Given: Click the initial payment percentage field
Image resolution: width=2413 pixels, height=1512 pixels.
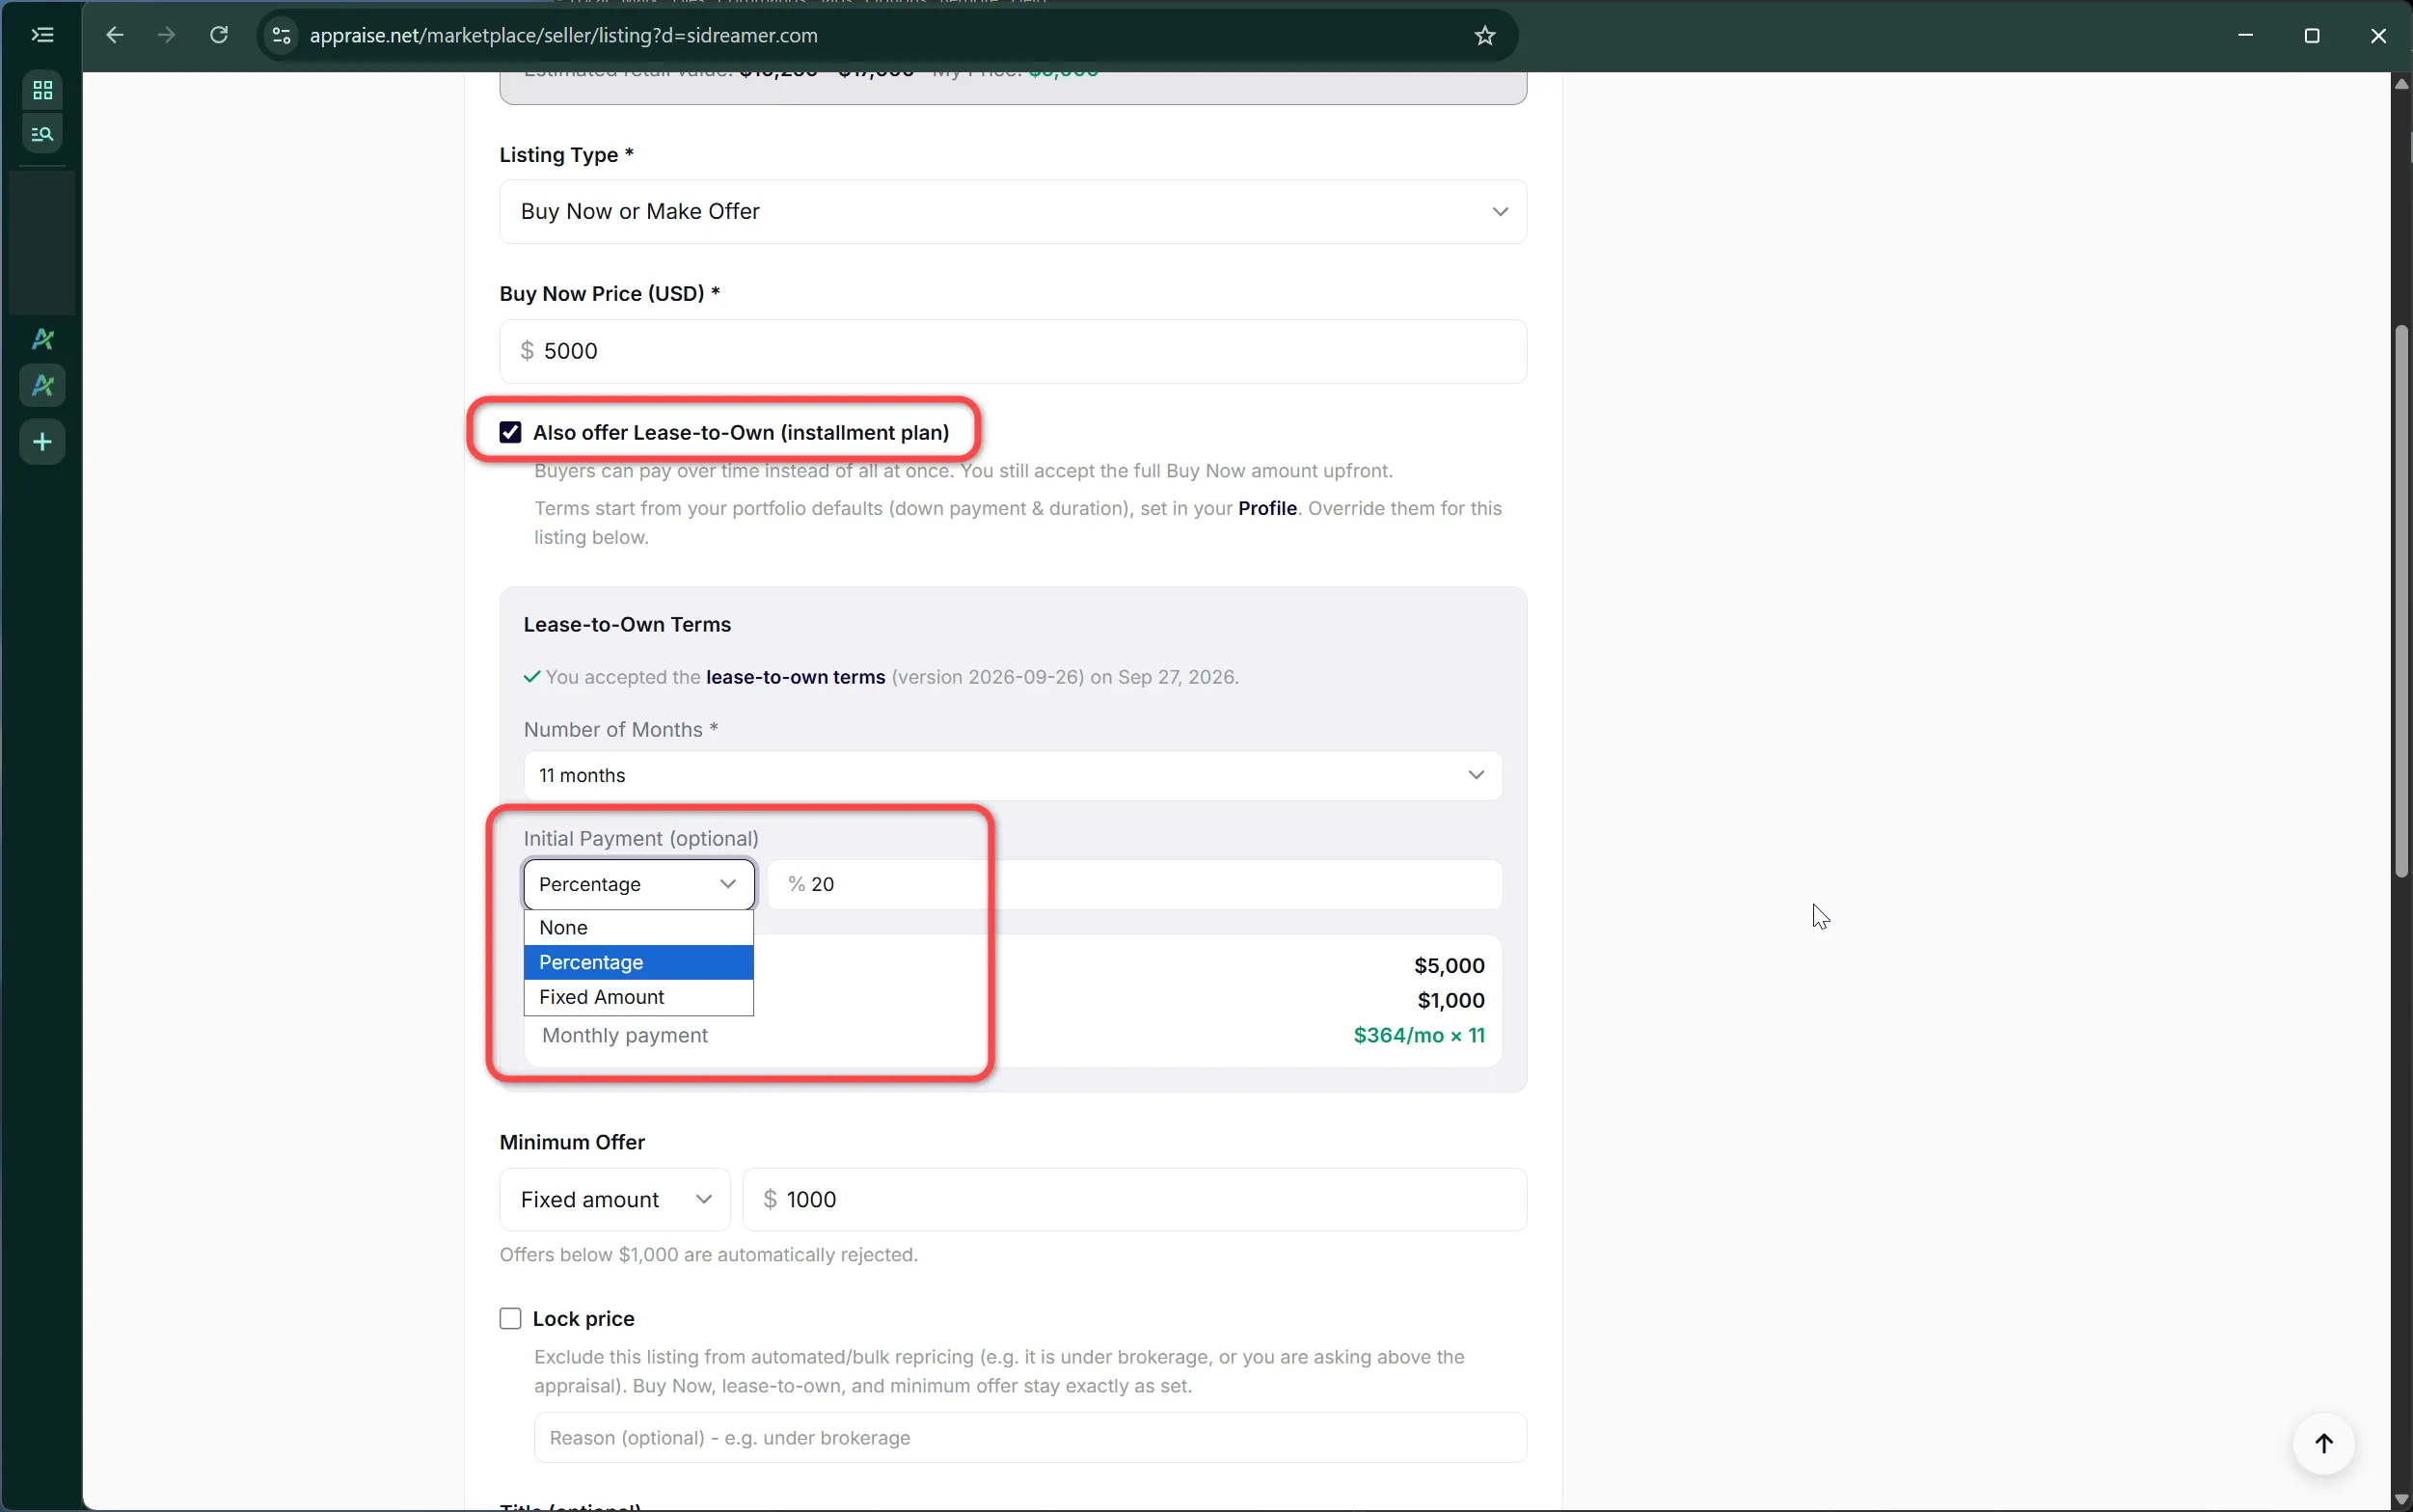Looking at the screenshot, I should (x=1135, y=884).
